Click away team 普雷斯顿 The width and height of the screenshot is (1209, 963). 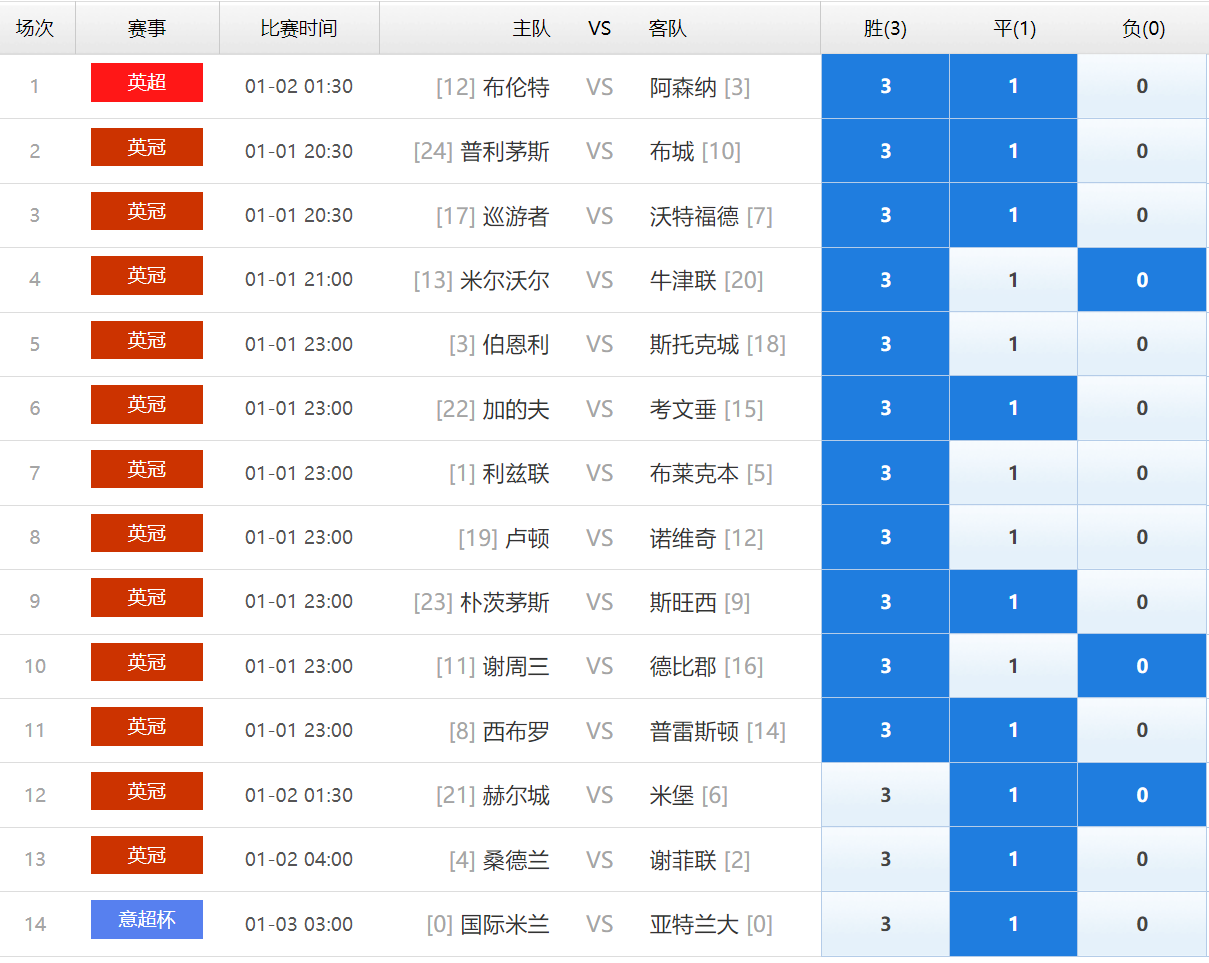coord(695,731)
